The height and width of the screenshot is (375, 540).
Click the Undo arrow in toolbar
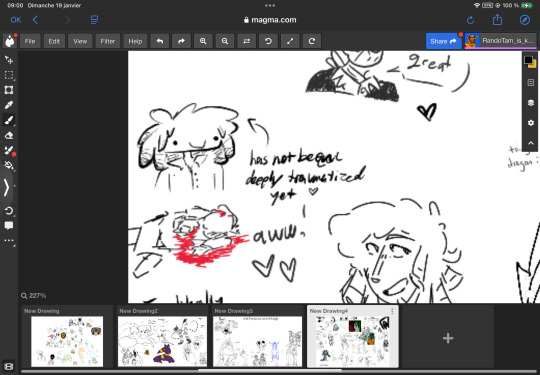tap(160, 41)
